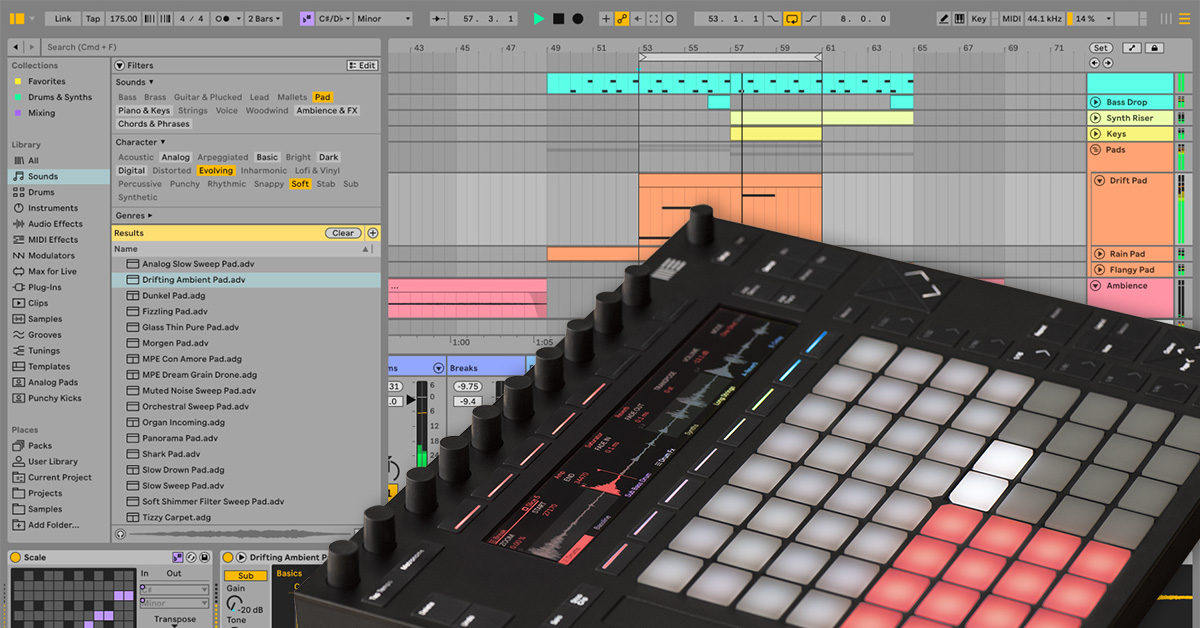
Task: Select Tizzy Carpet.adg in results
Action: point(246,517)
